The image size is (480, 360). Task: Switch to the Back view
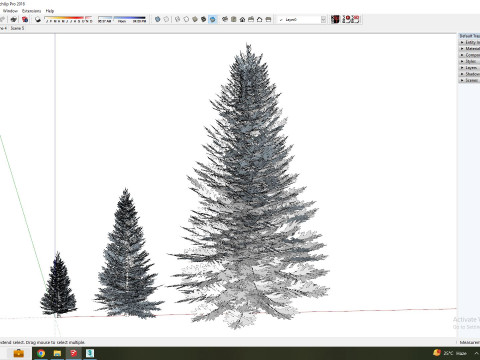[260, 20]
